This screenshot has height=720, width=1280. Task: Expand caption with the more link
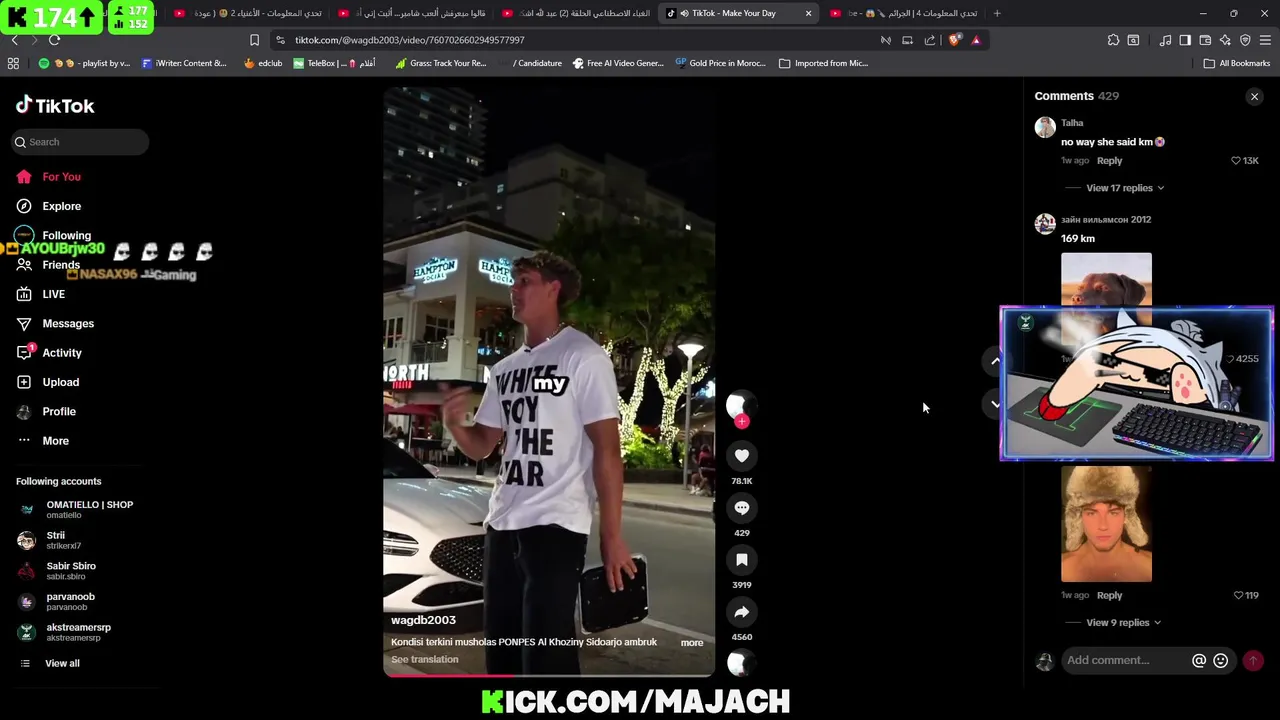coord(692,643)
